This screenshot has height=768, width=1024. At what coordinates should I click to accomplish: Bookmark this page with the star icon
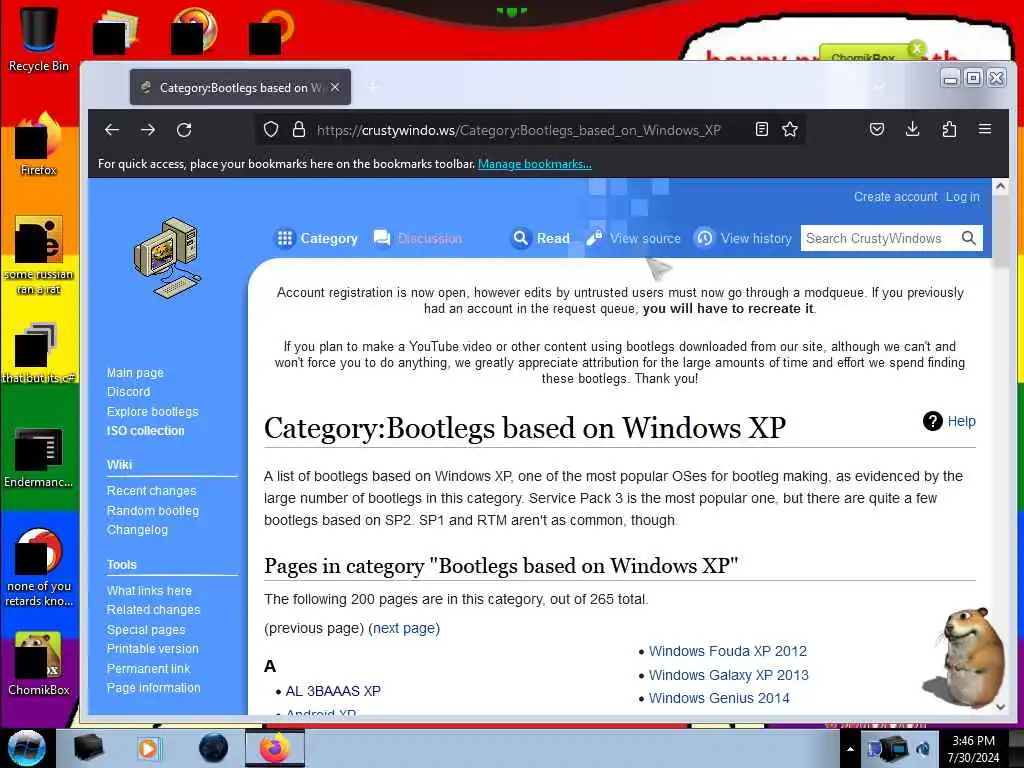coord(790,129)
